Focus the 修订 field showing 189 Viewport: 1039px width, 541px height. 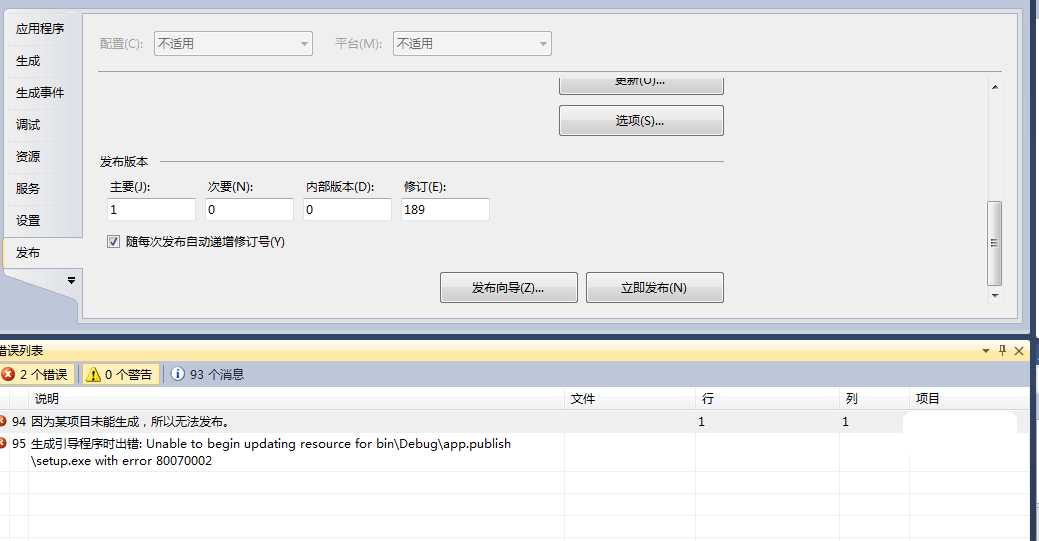point(445,210)
